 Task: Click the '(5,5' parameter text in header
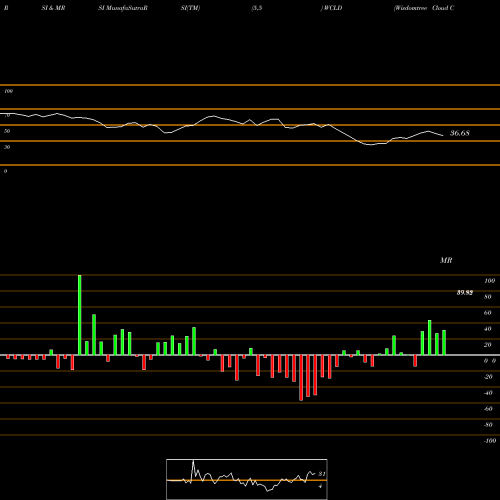257,8
